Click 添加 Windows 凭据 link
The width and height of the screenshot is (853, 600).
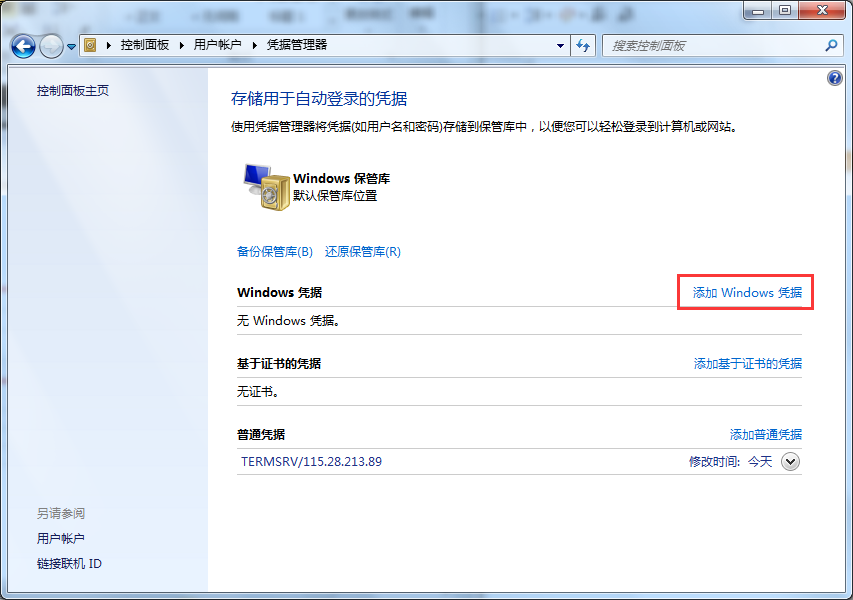tap(747, 293)
